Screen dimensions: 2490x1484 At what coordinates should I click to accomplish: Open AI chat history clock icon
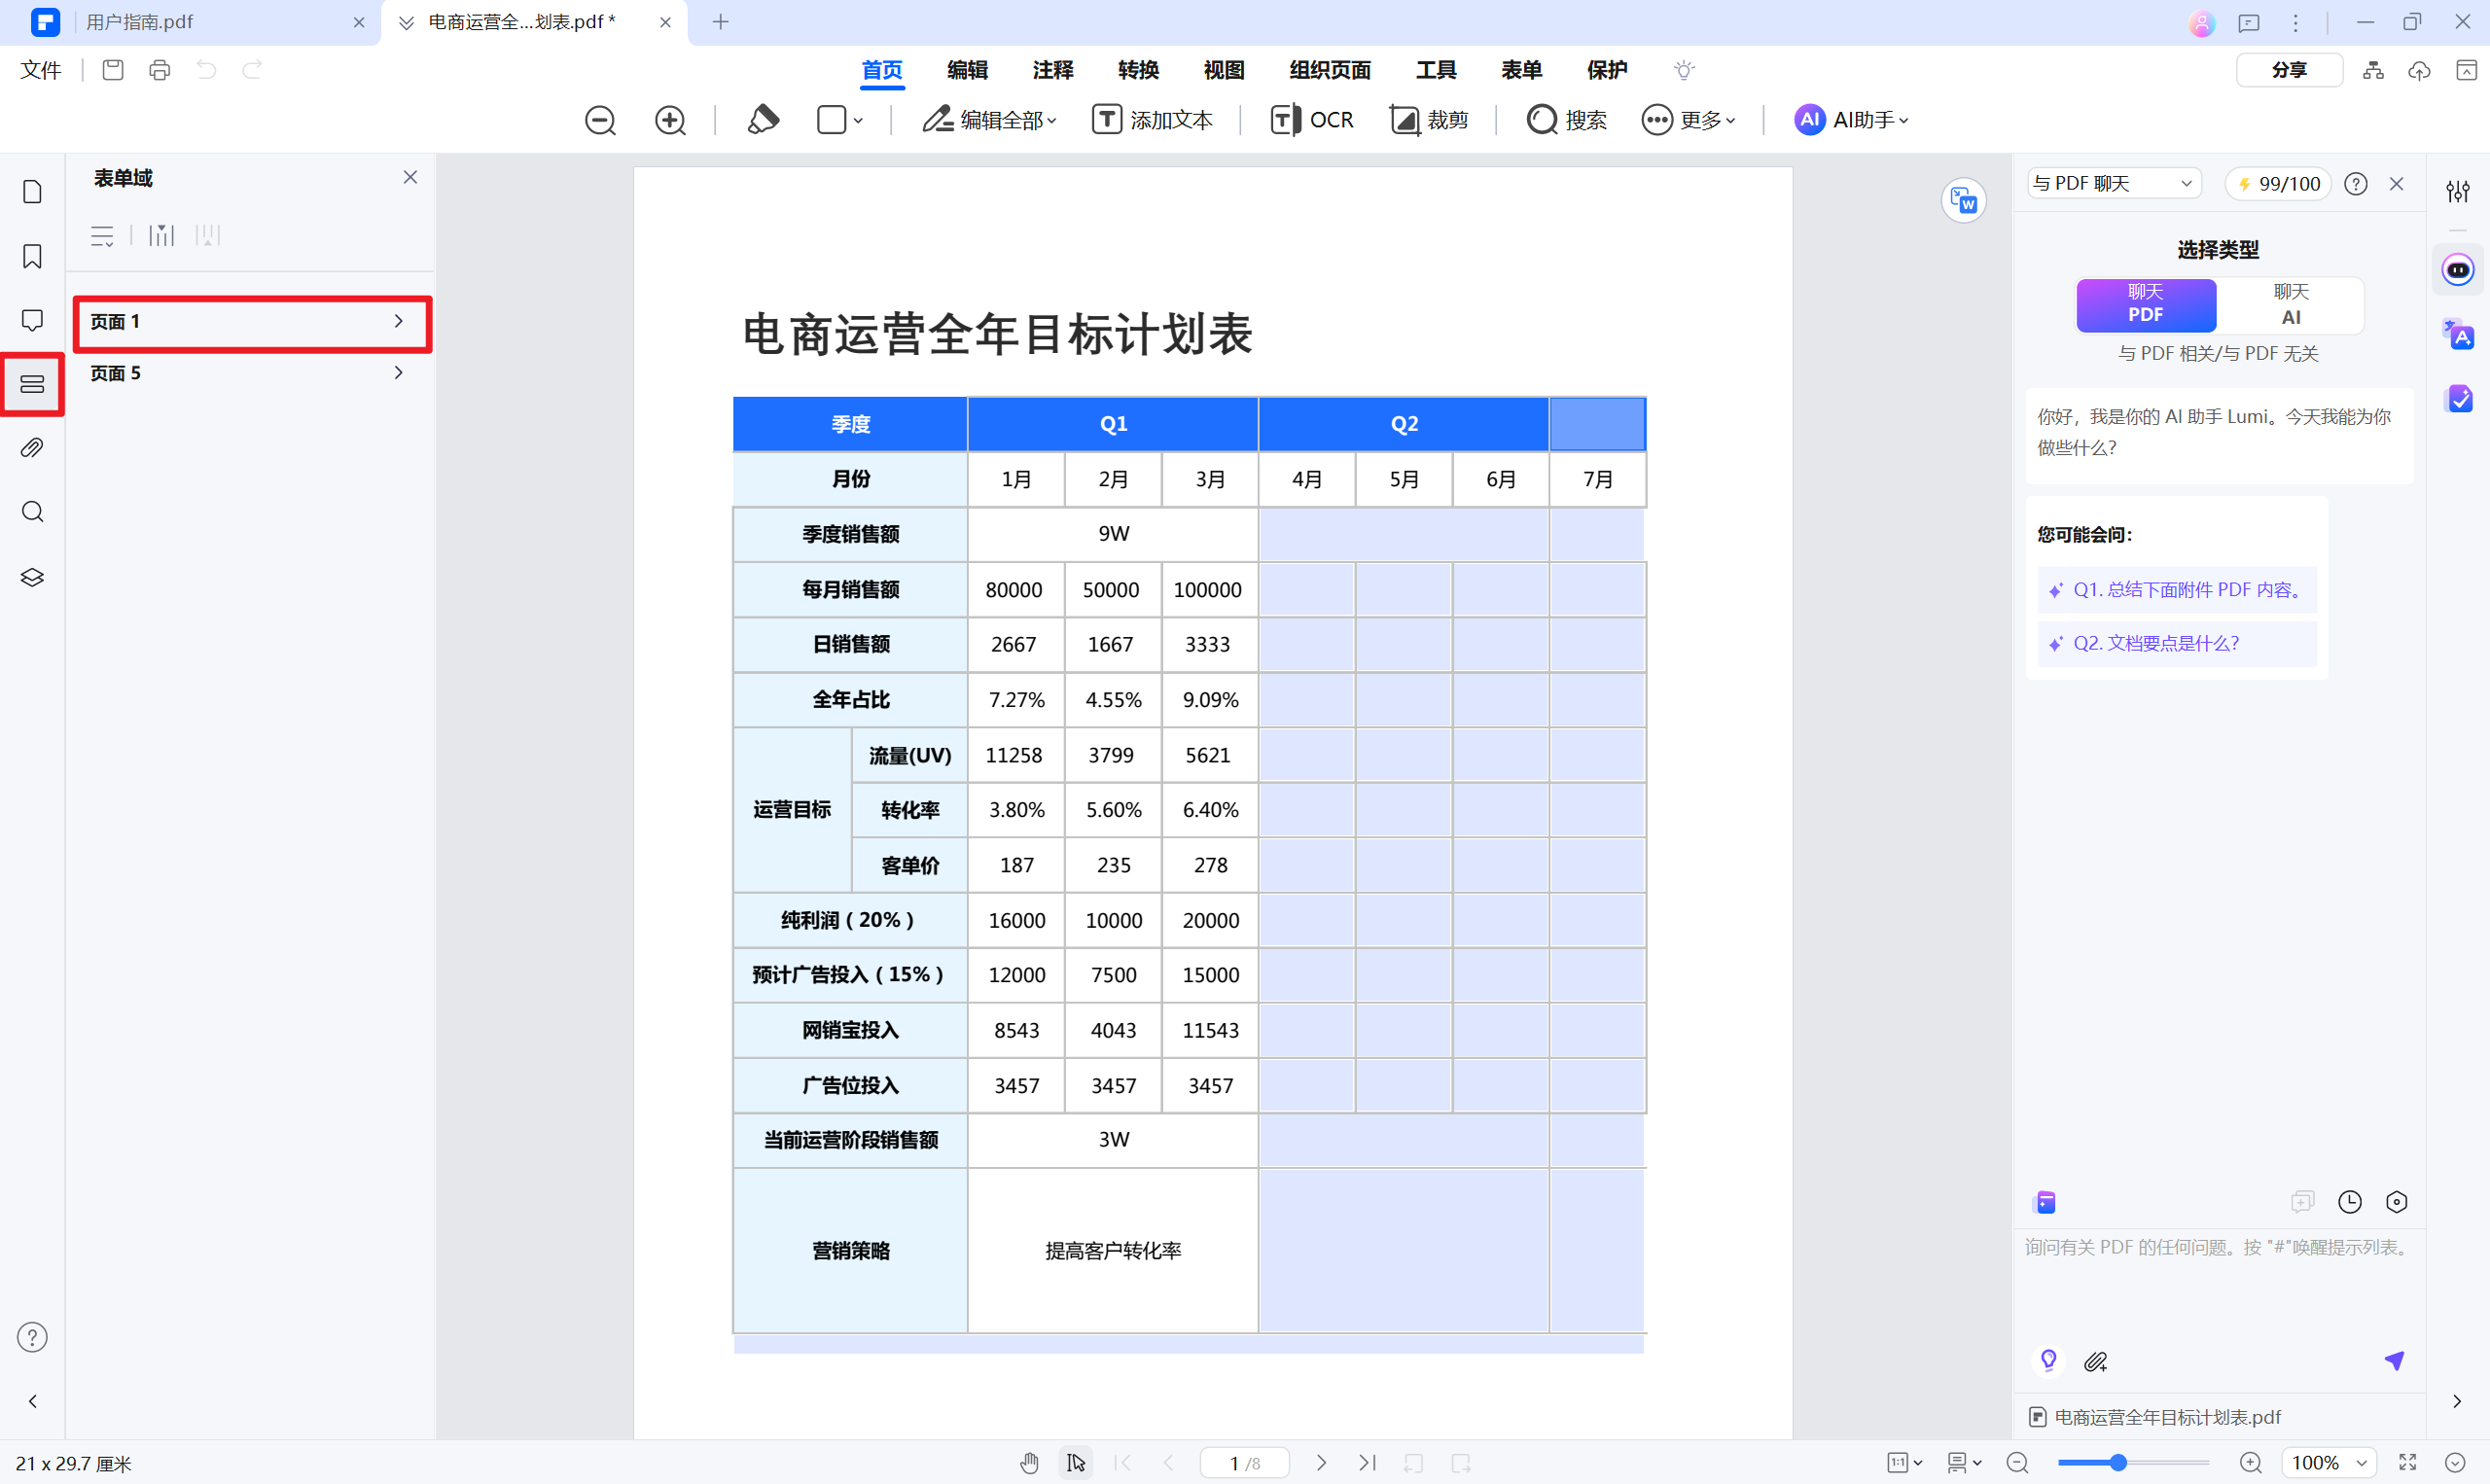point(2349,1202)
